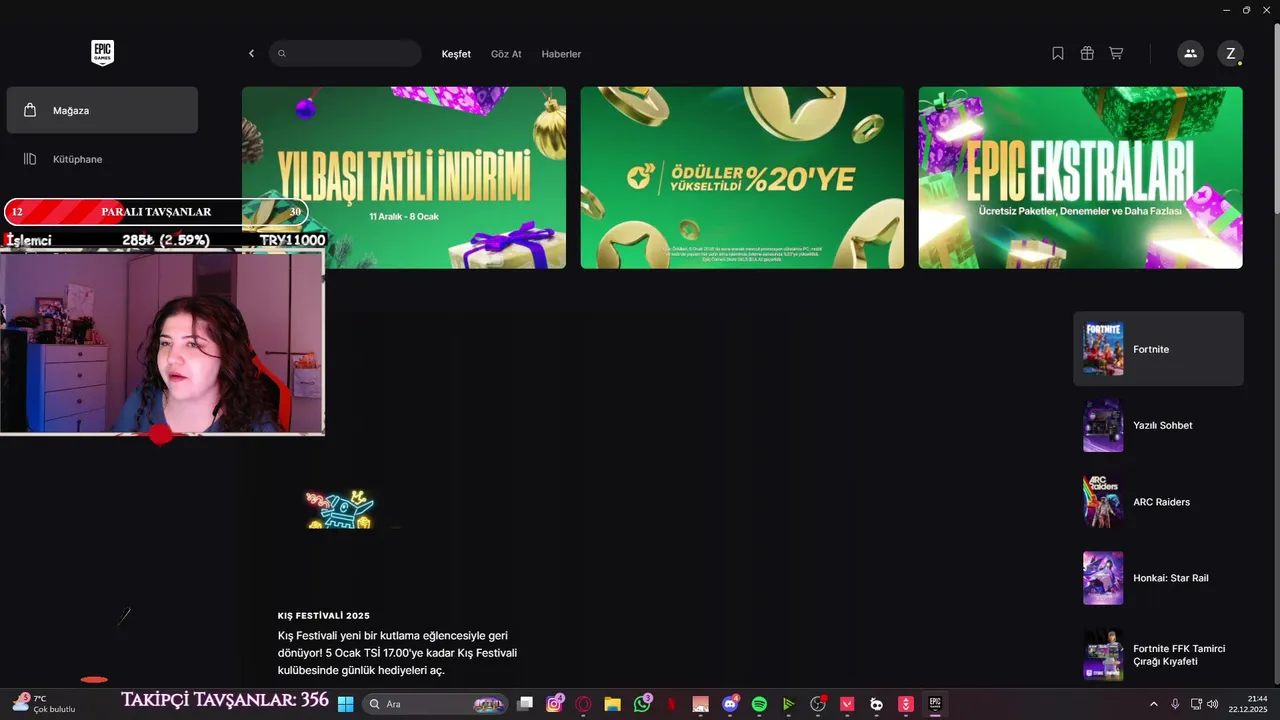Open the shopping cart
This screenshot has width=1280, height=720.
tap(1116, 54)
